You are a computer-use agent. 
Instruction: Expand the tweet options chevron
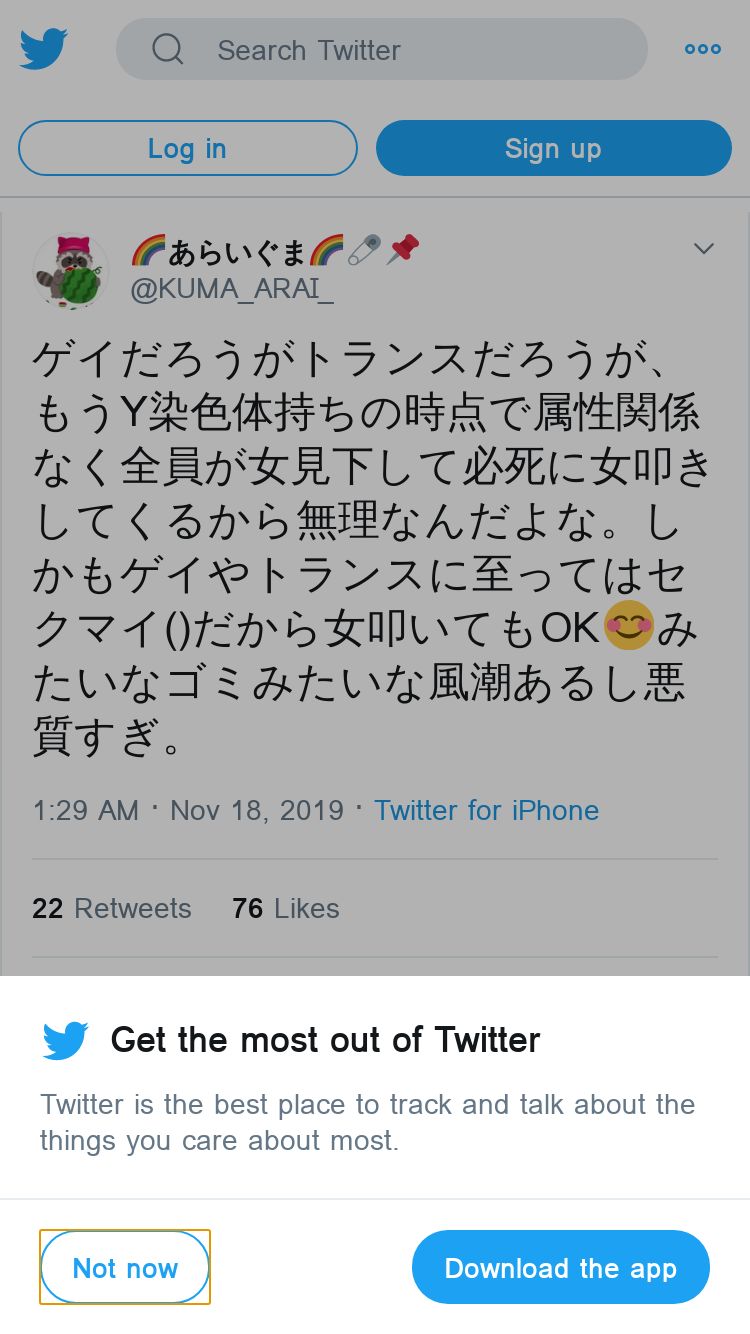click(704, 249)
